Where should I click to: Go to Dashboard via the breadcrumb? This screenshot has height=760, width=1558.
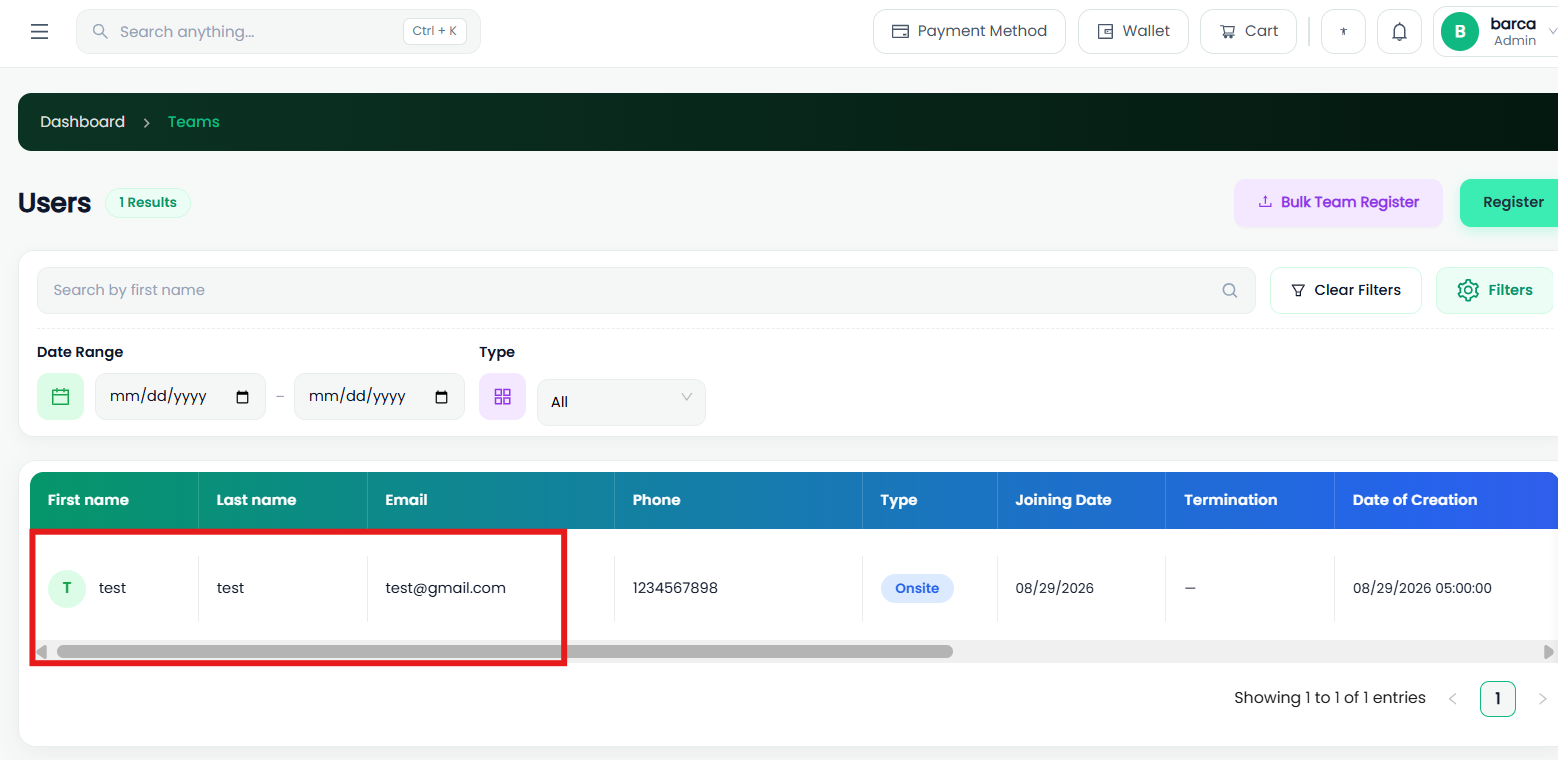82,122
